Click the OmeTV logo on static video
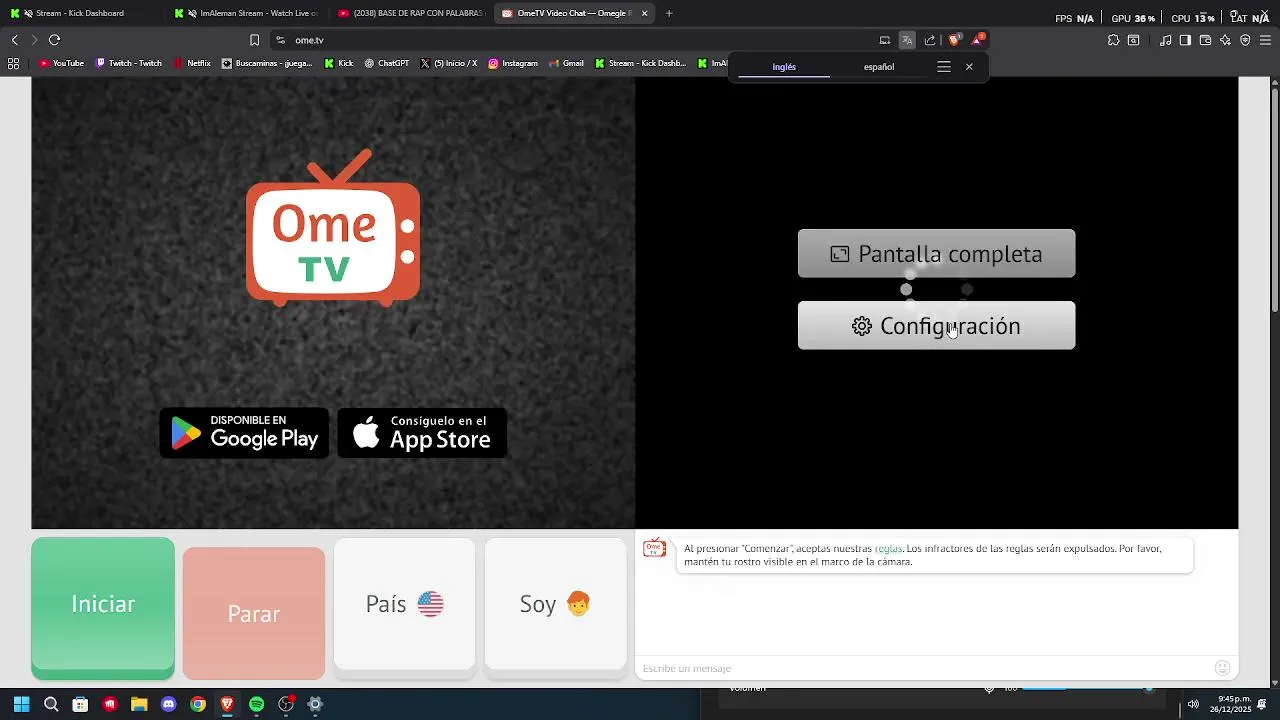Screen dimensions: 1280x720 (333, 228)
